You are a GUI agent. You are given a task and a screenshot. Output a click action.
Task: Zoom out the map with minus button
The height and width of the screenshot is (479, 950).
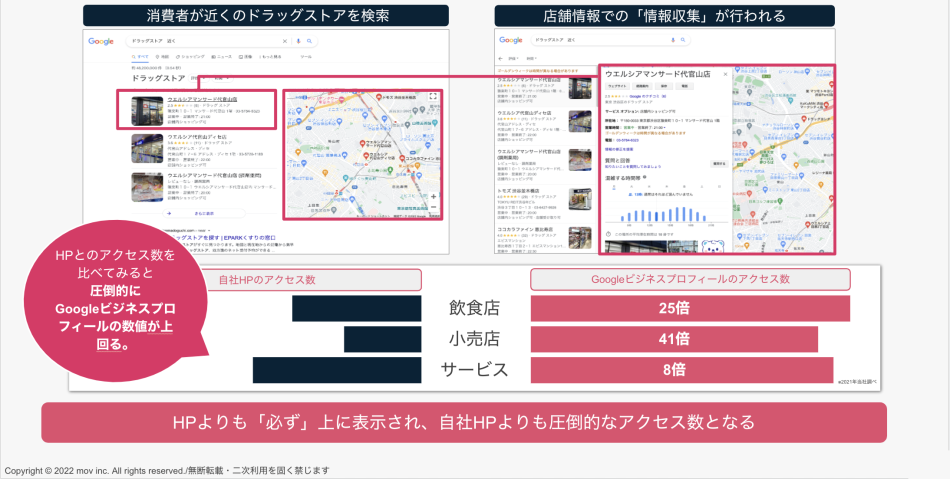point(433,208)
